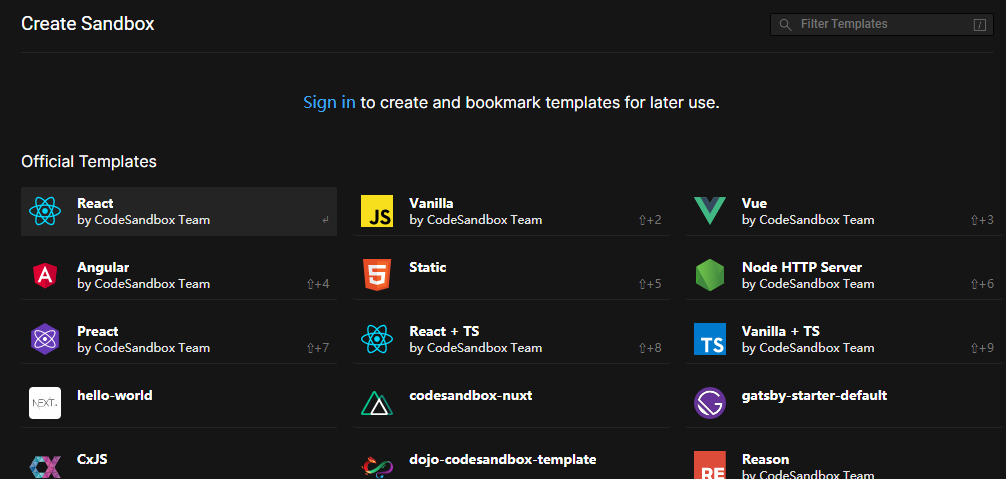Screen dimensions: 1006x479
Task: Click the magnifier search icon in filter
Action: coord(785,24)
